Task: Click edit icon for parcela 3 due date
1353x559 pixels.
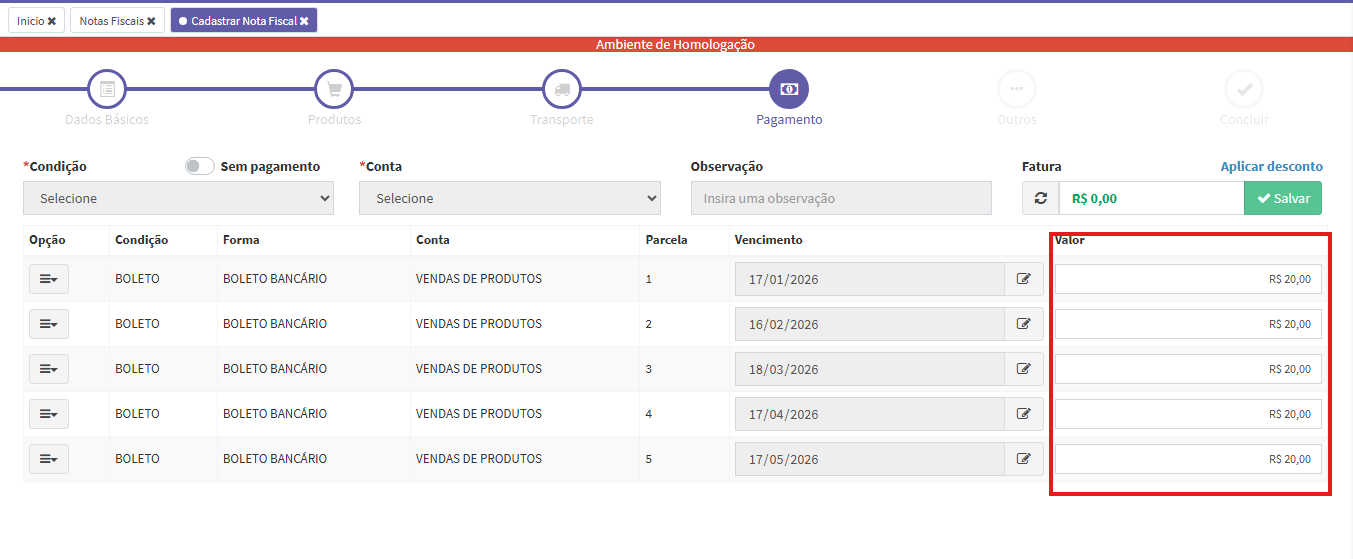Action: (x=1023, y=369)
